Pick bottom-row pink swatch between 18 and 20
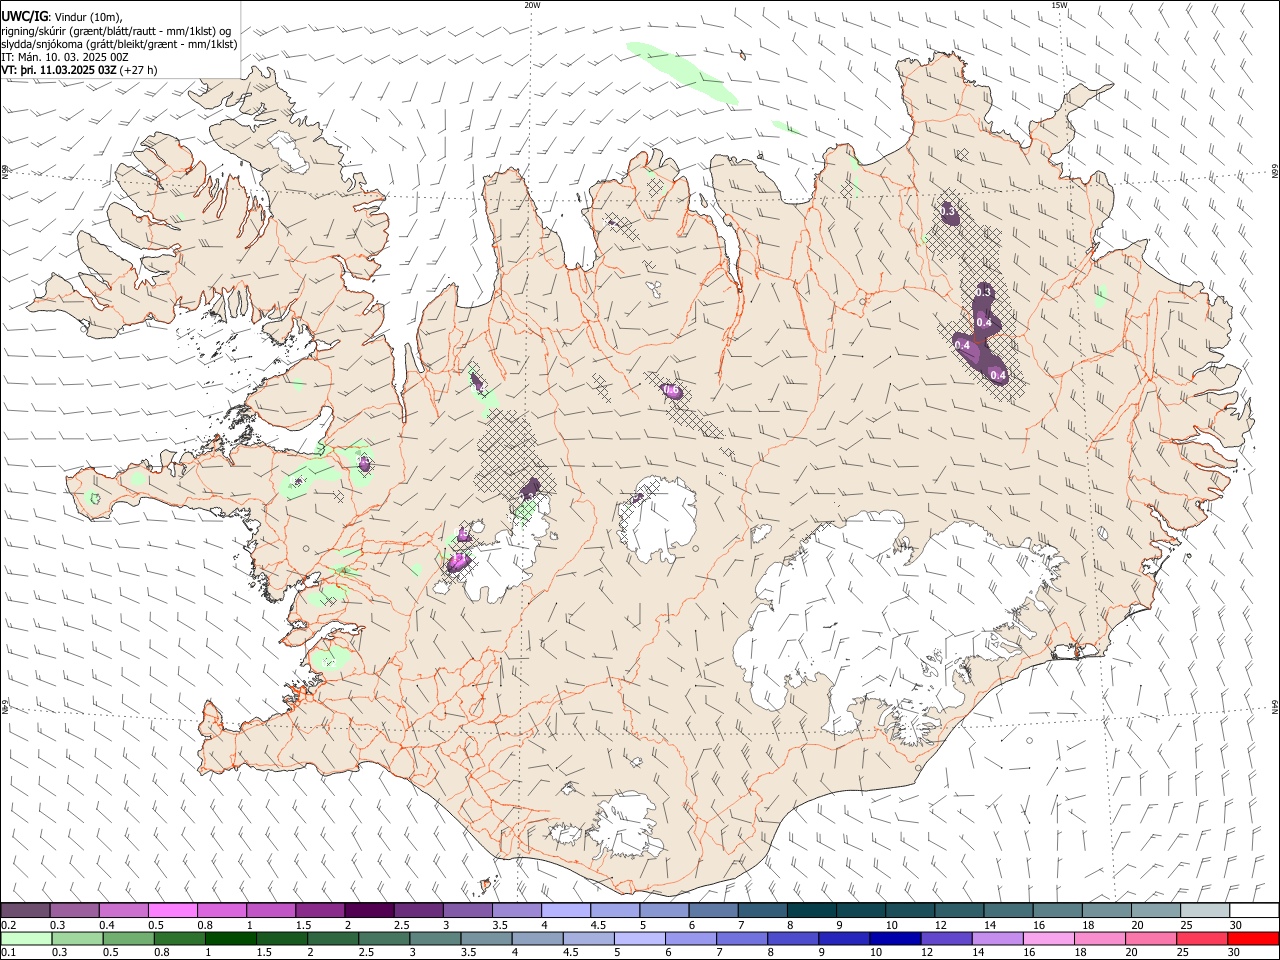The image size is (1280, 960). 1100,939
